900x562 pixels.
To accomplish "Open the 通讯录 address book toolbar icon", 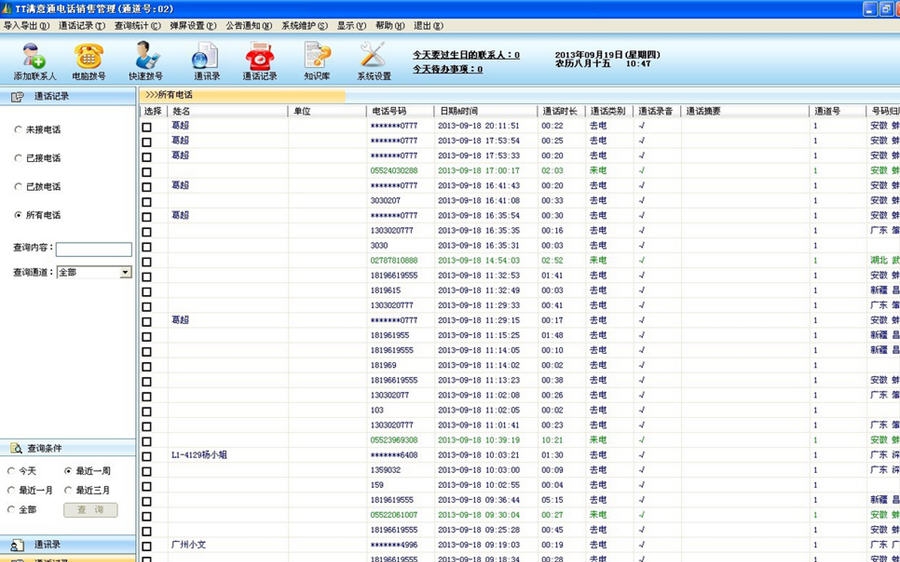I will [x=206, y=58].
